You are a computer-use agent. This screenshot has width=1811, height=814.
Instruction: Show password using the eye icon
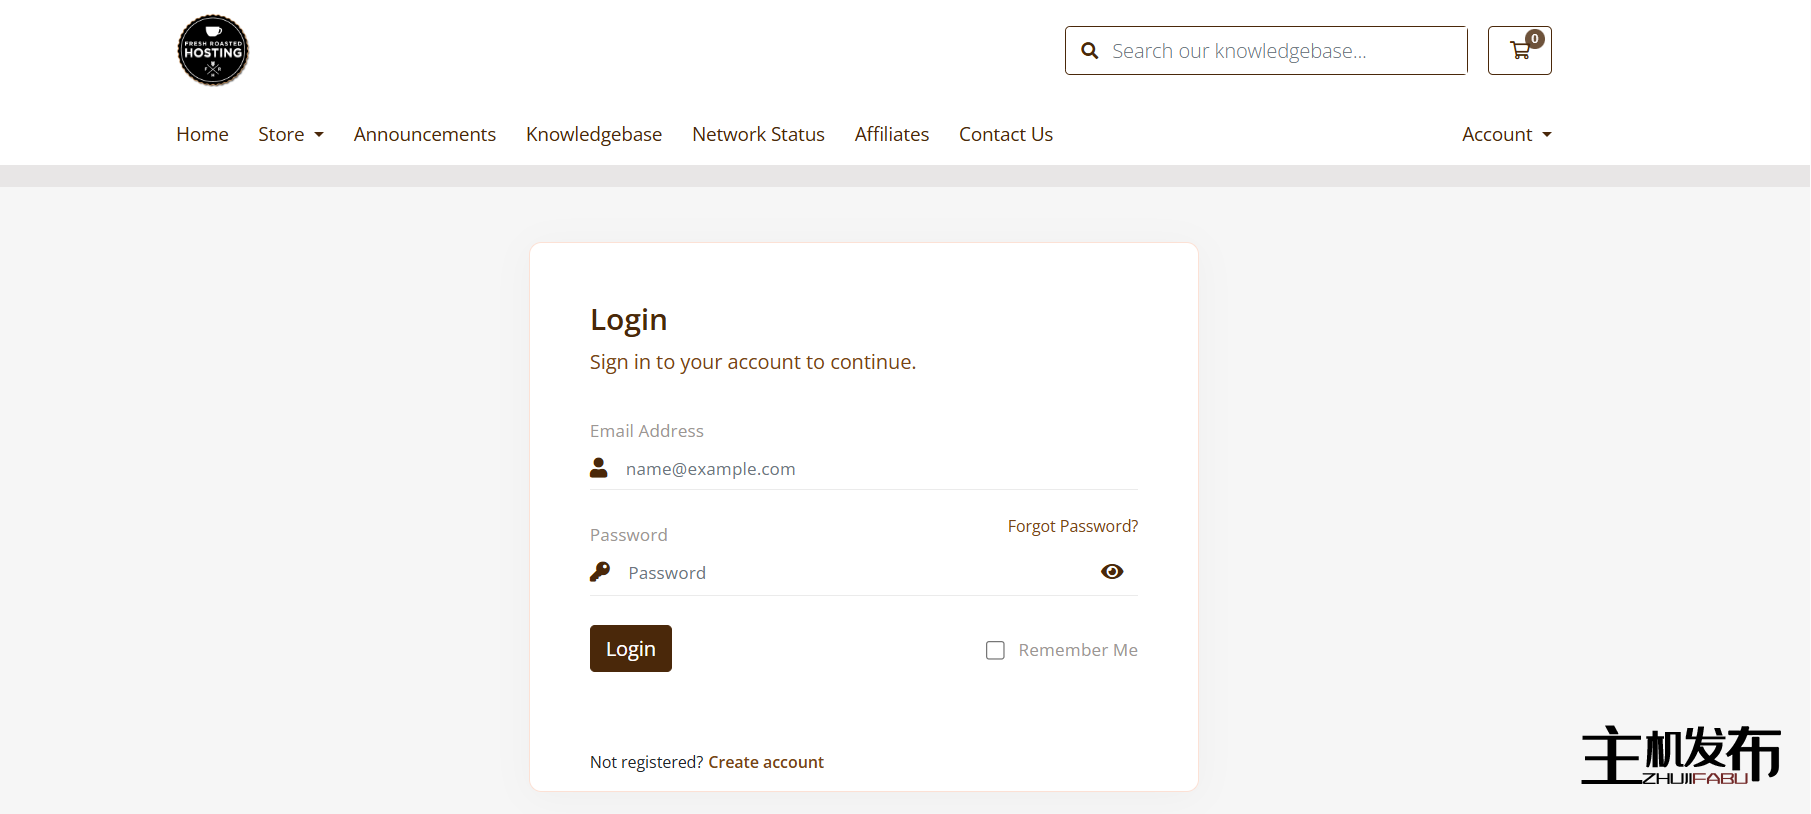(x=1112, y=572)
